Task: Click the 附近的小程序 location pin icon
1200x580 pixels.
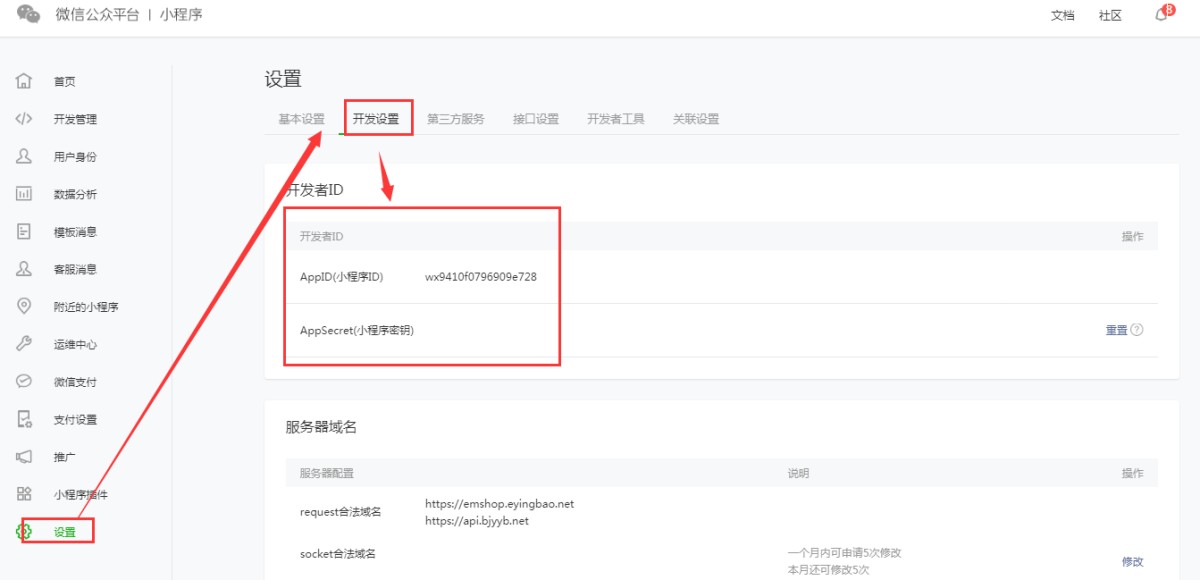Action: point(24,306)
